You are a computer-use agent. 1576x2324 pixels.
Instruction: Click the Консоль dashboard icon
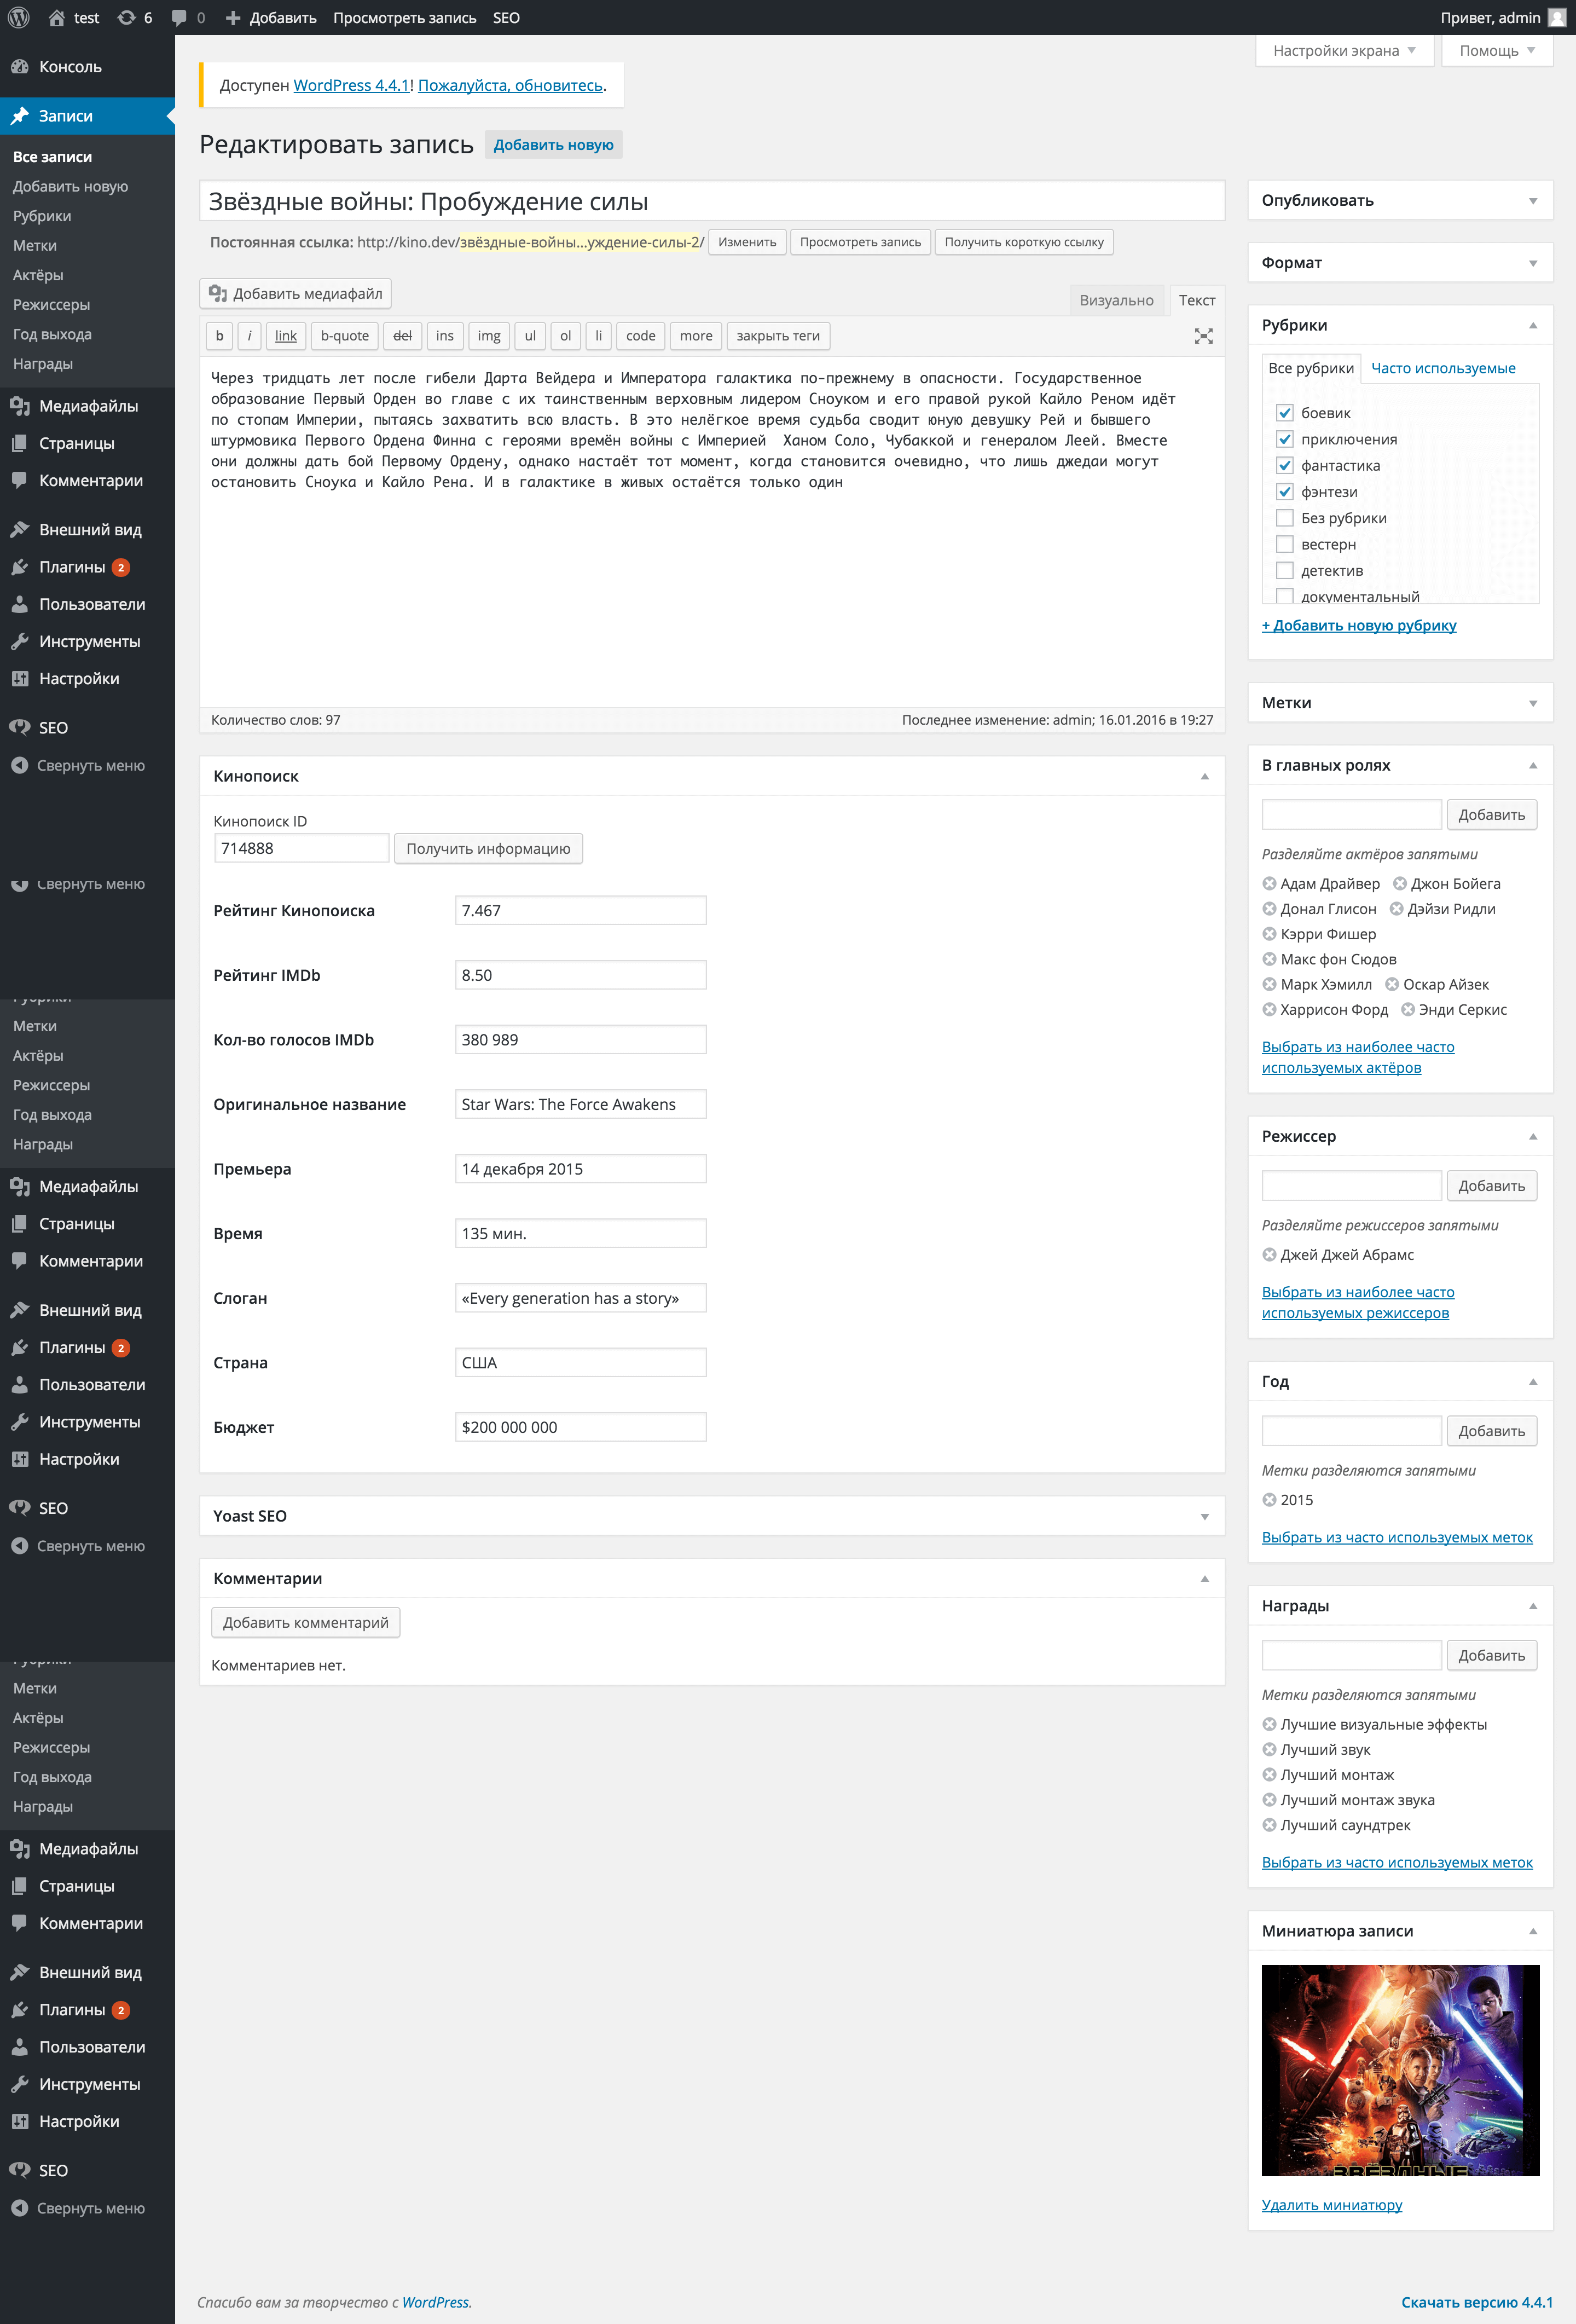coord(19,67)
